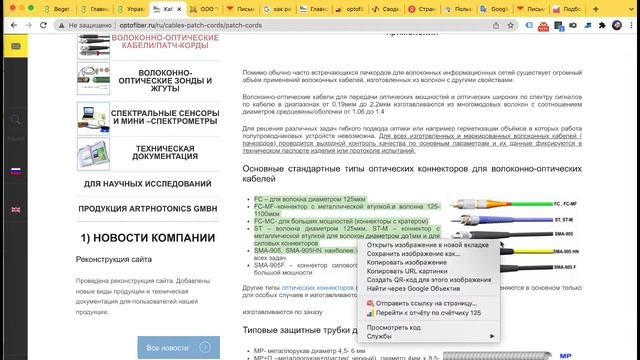The image size is (640, 360).
Task: Open a new browser tab
Action: click(x=596, y=9)
